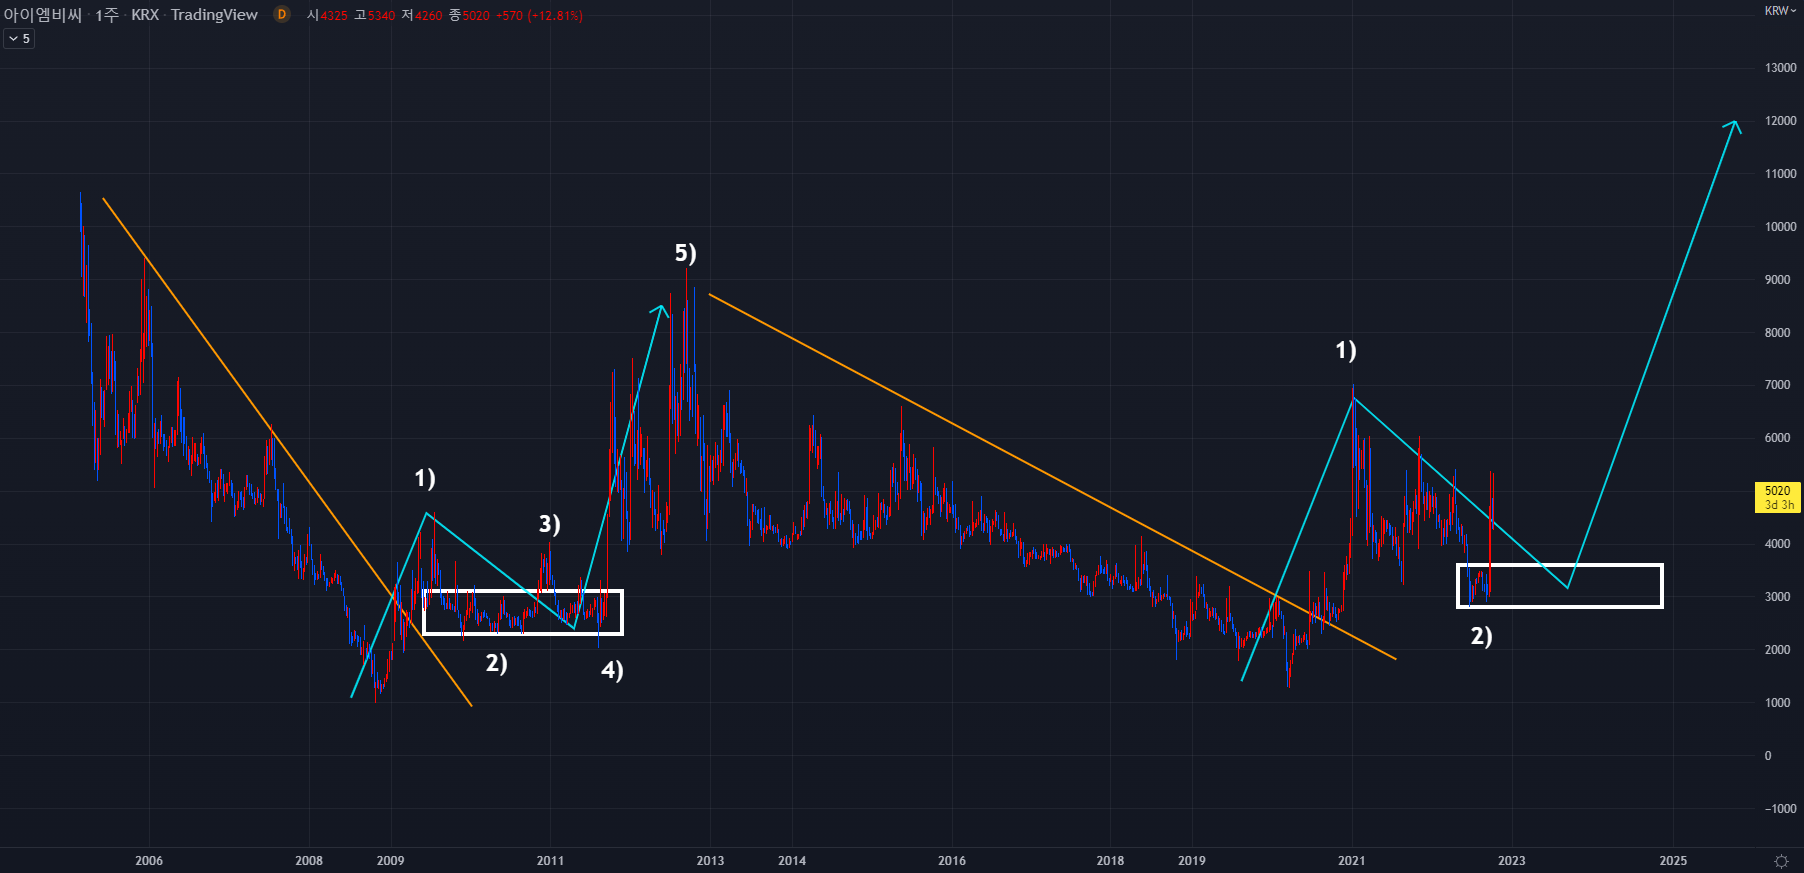Screen dimensions: 1804x873
Task: Click the 2023 label on the time axis
Action: click(1512, 861)
